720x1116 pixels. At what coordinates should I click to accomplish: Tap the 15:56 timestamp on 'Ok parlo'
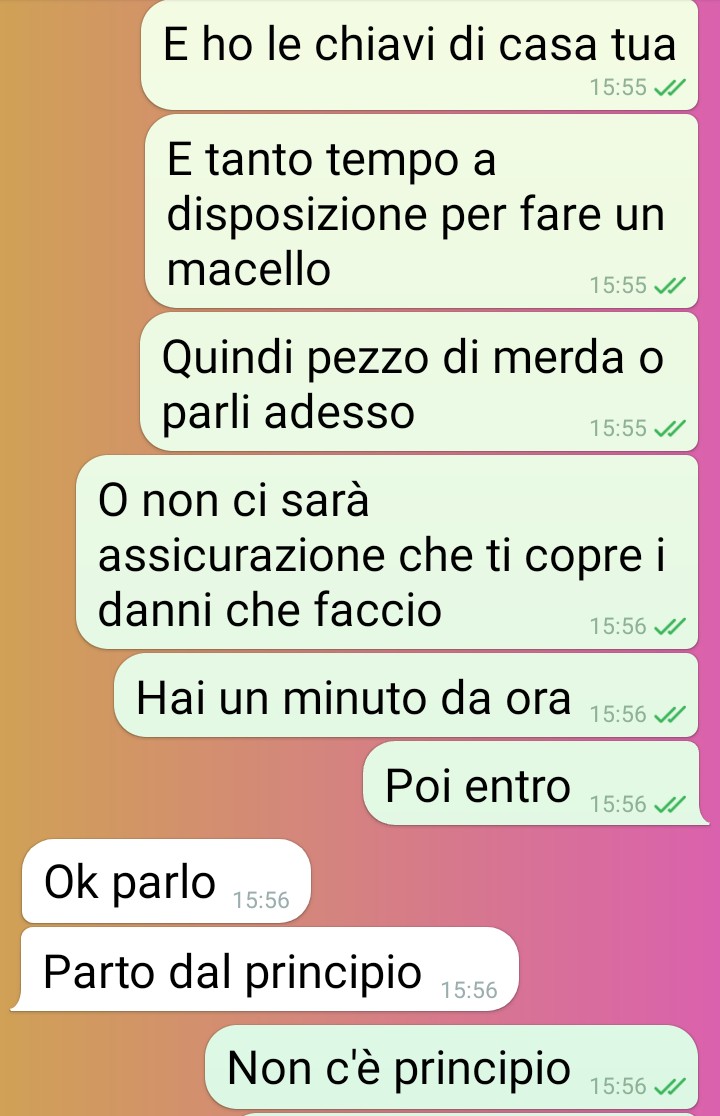pyautogui.click(x=261, y=900)
